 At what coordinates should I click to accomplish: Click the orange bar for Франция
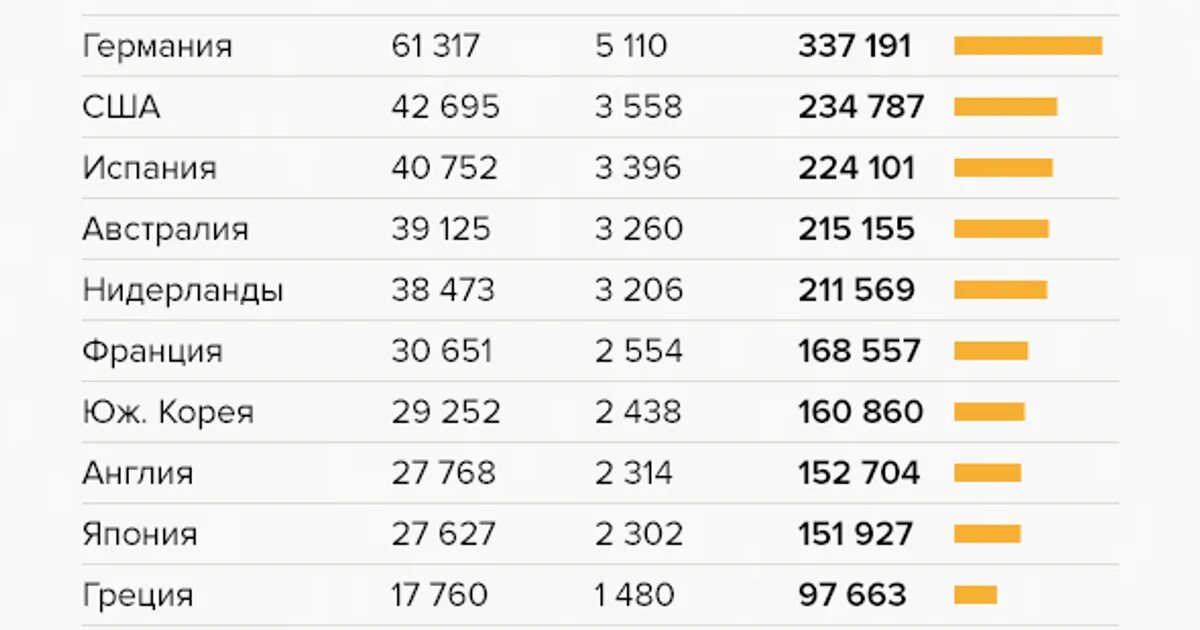click(991, 351)
